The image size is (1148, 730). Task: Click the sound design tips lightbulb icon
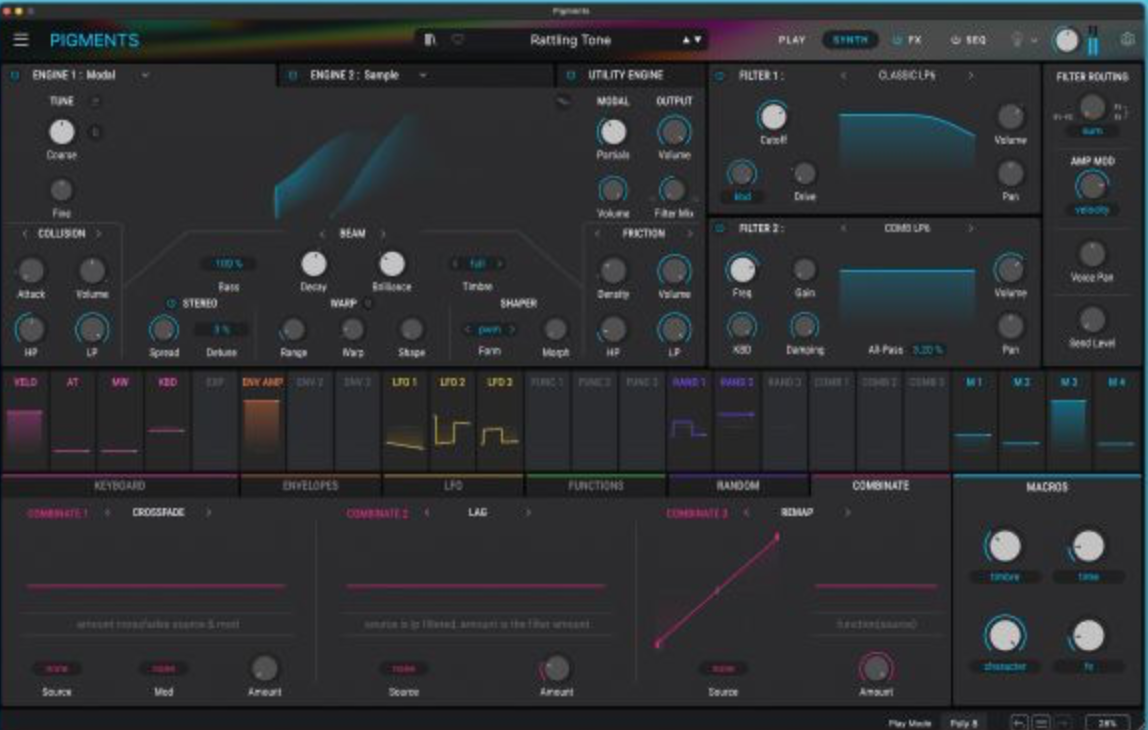[x=1016, y=40]
